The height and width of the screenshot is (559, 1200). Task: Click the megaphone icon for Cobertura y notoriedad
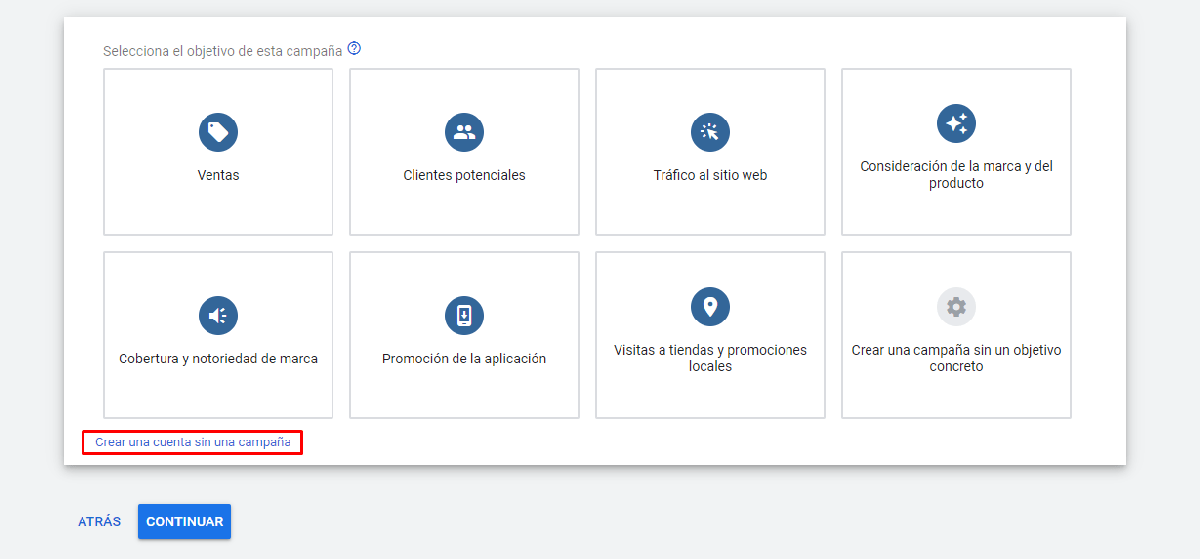[218, 316]
